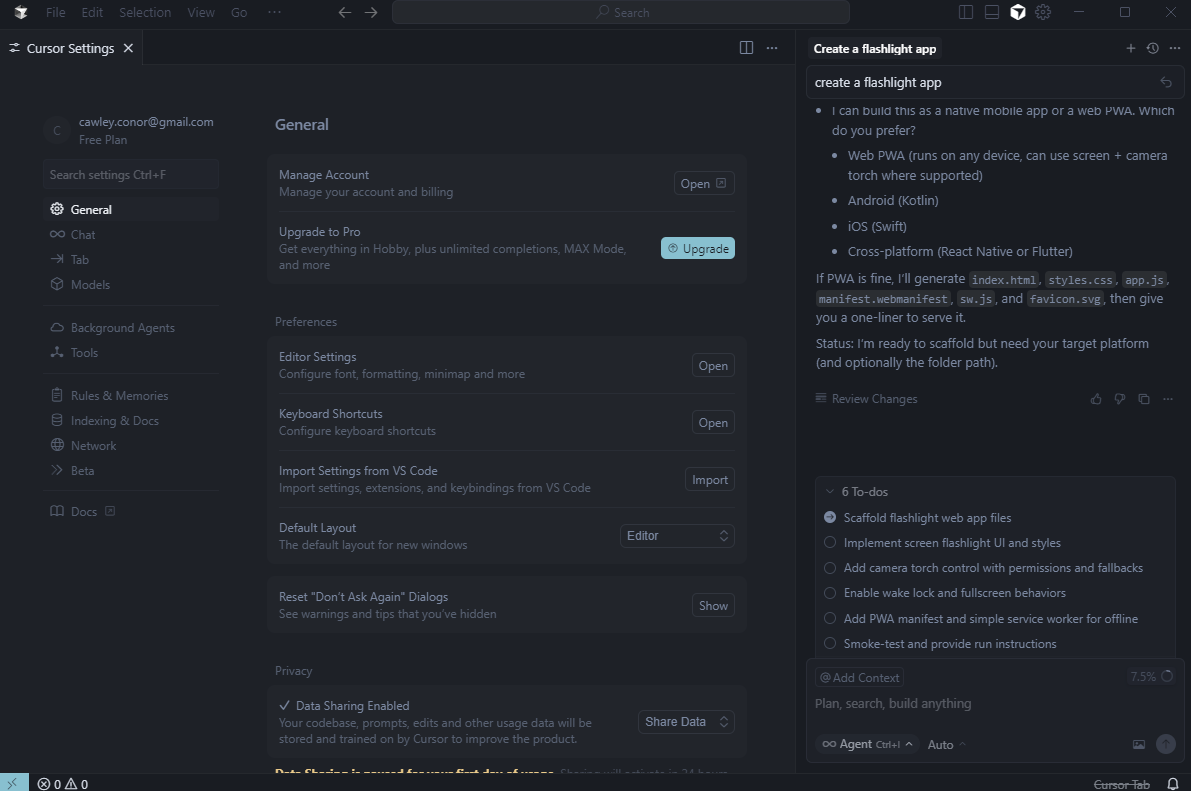1191x791 pixels.
Task: Attach an image in the chat input
Action: click(x=1138, y=744)
